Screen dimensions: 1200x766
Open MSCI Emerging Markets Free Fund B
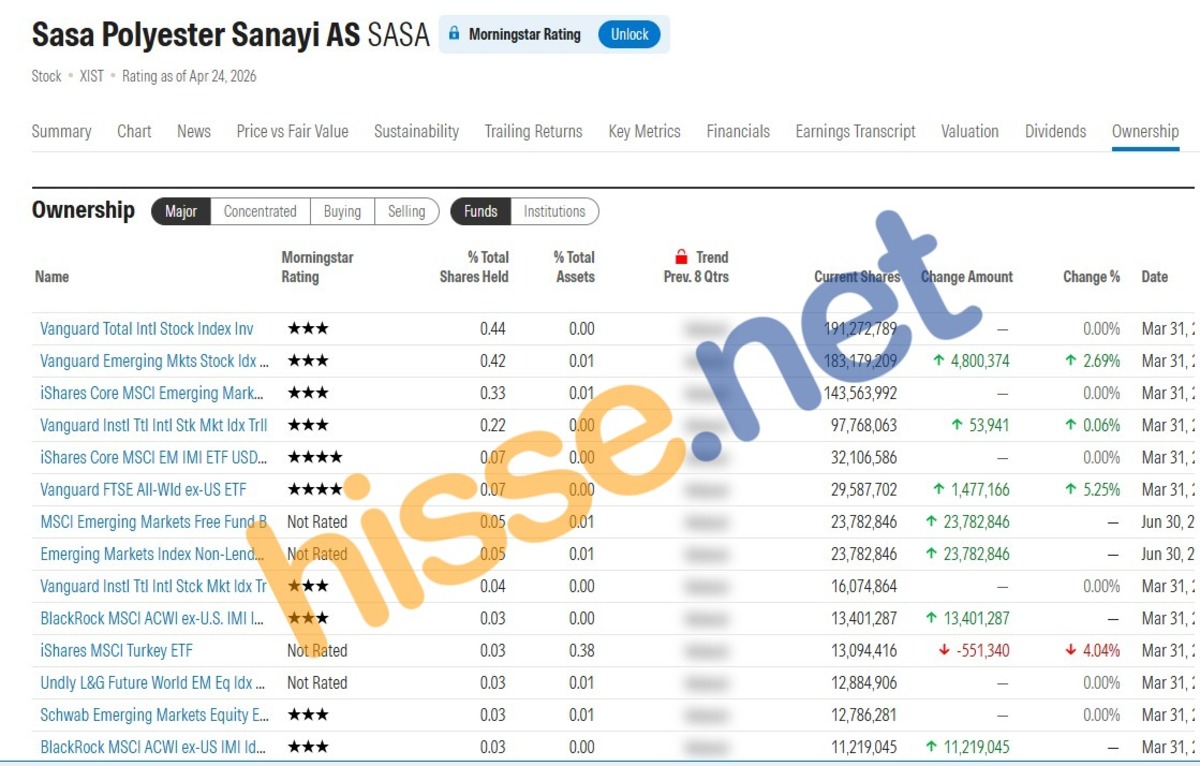point(154,521)
